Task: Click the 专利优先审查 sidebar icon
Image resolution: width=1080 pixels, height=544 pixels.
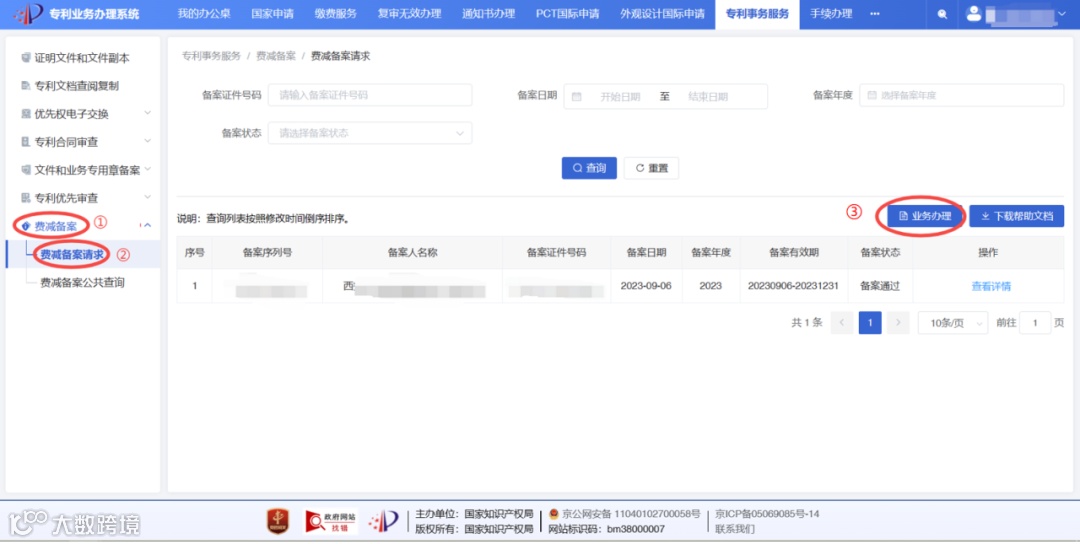Action: coord(26,198)
